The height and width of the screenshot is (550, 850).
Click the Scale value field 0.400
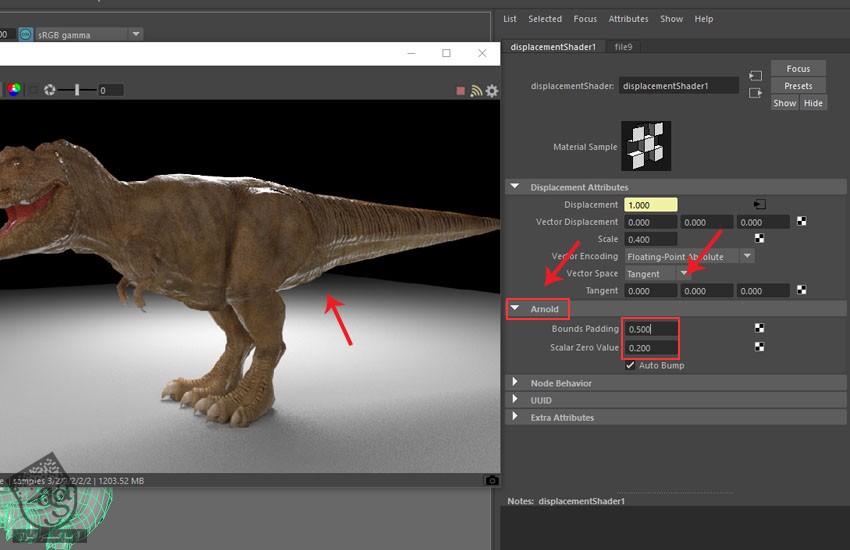coord(651,239)
